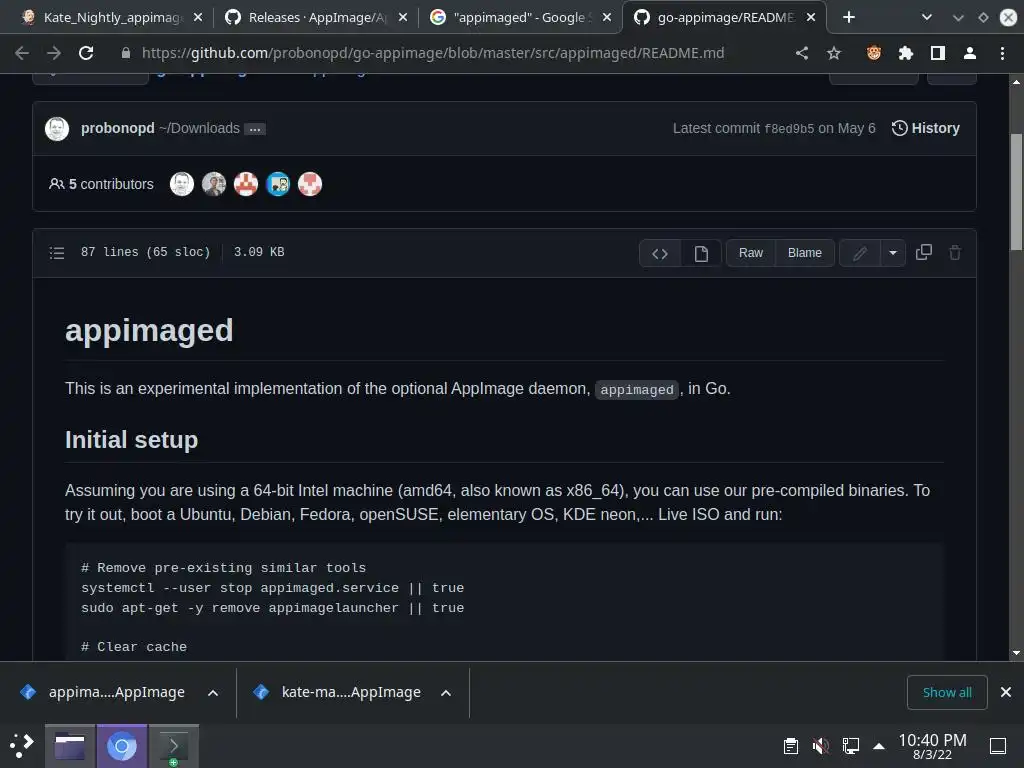Open the extensions puzzle icon
Screen dimensions: 1024x768
pyautogui.click(x=906, y=53)
